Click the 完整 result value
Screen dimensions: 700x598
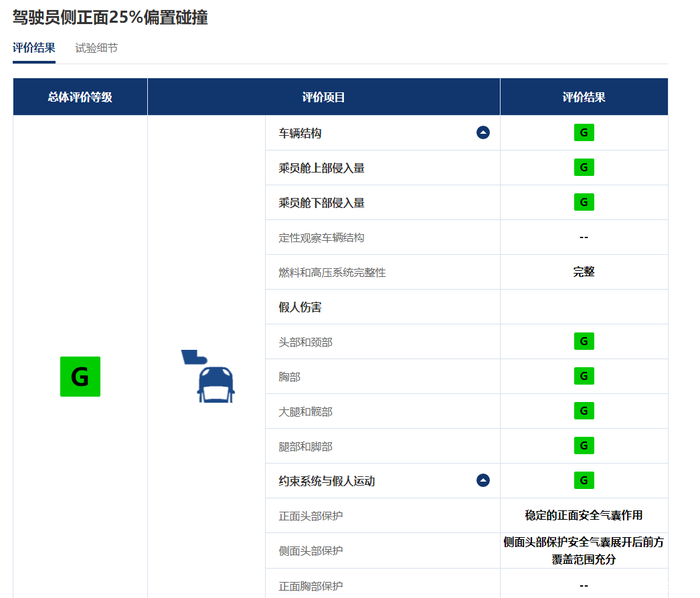coord(584,272)
